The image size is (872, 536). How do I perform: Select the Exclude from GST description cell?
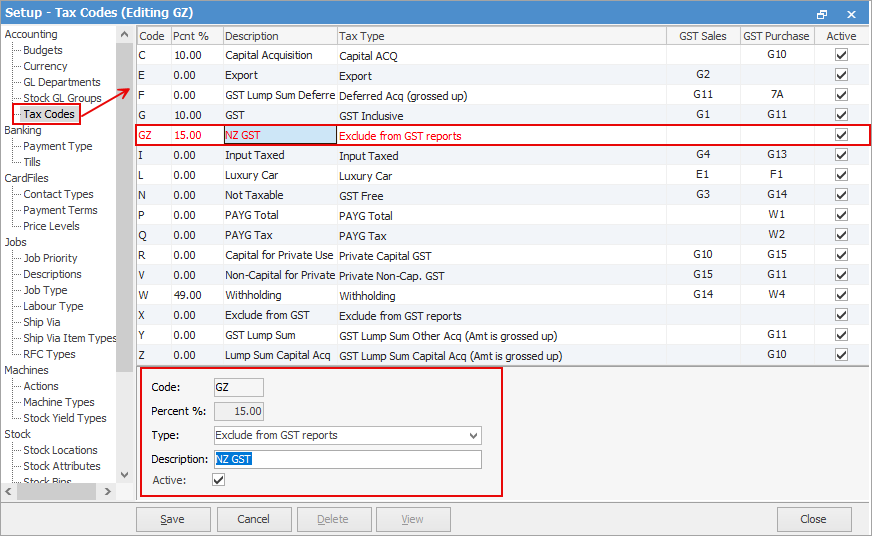coord(280,315)
